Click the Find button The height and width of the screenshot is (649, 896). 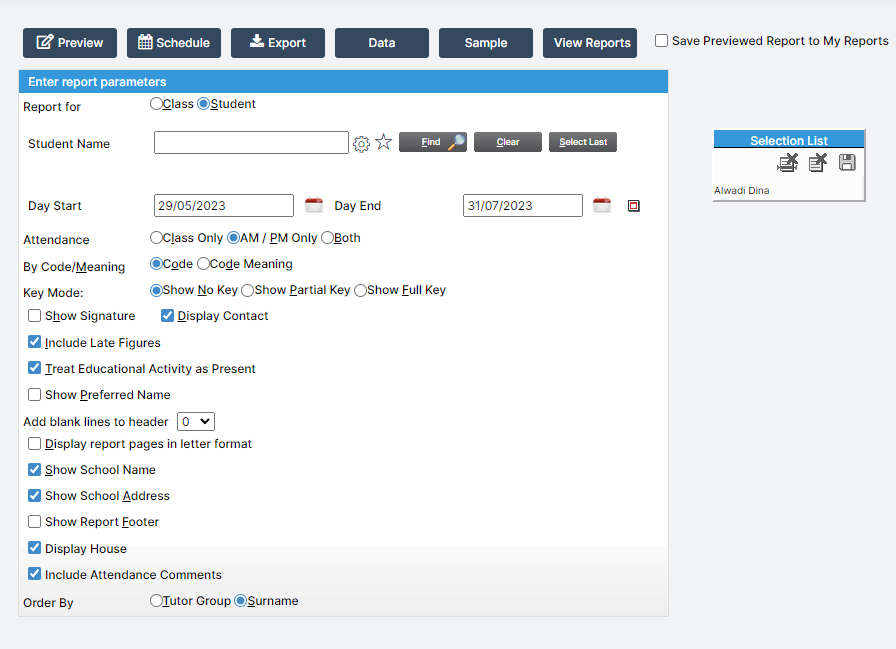coord(433,142)
